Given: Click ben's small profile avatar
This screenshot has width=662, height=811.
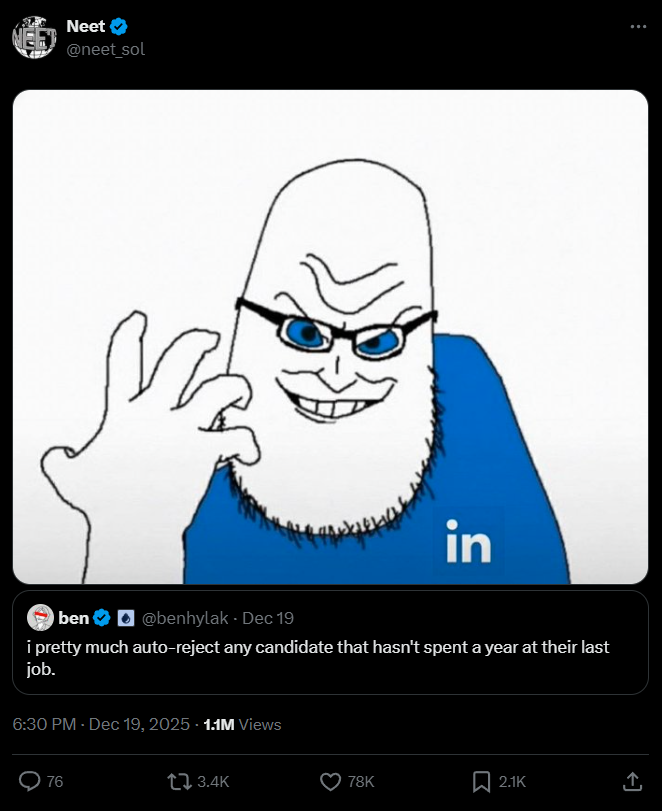Looking at the screenshot, I should click(40, 618).
